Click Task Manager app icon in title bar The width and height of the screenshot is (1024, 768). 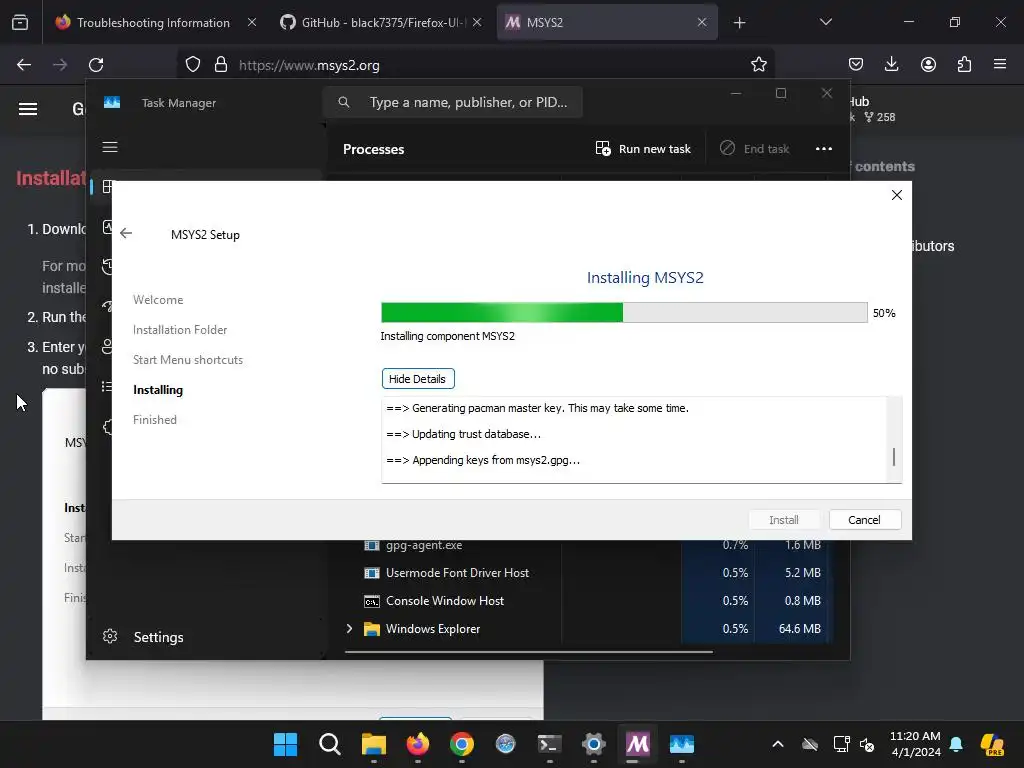112,103
